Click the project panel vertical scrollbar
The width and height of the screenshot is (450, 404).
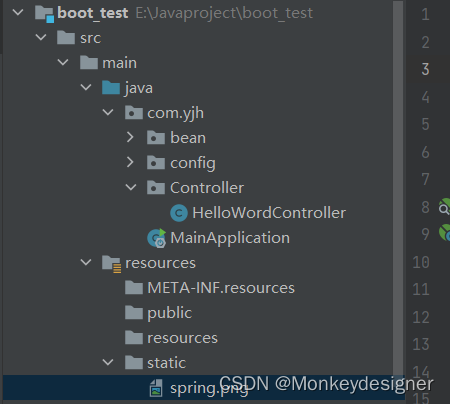(x=398, y=188)
